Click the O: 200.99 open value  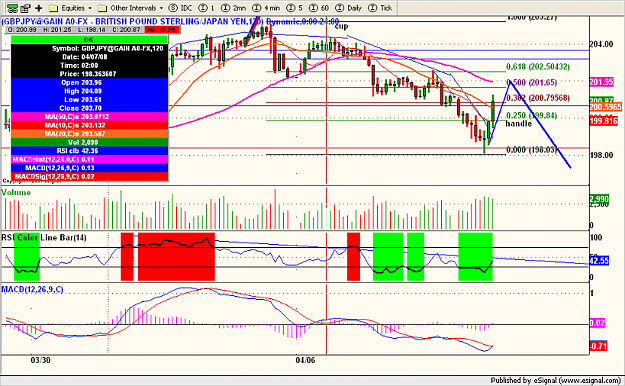click(22, 30)
